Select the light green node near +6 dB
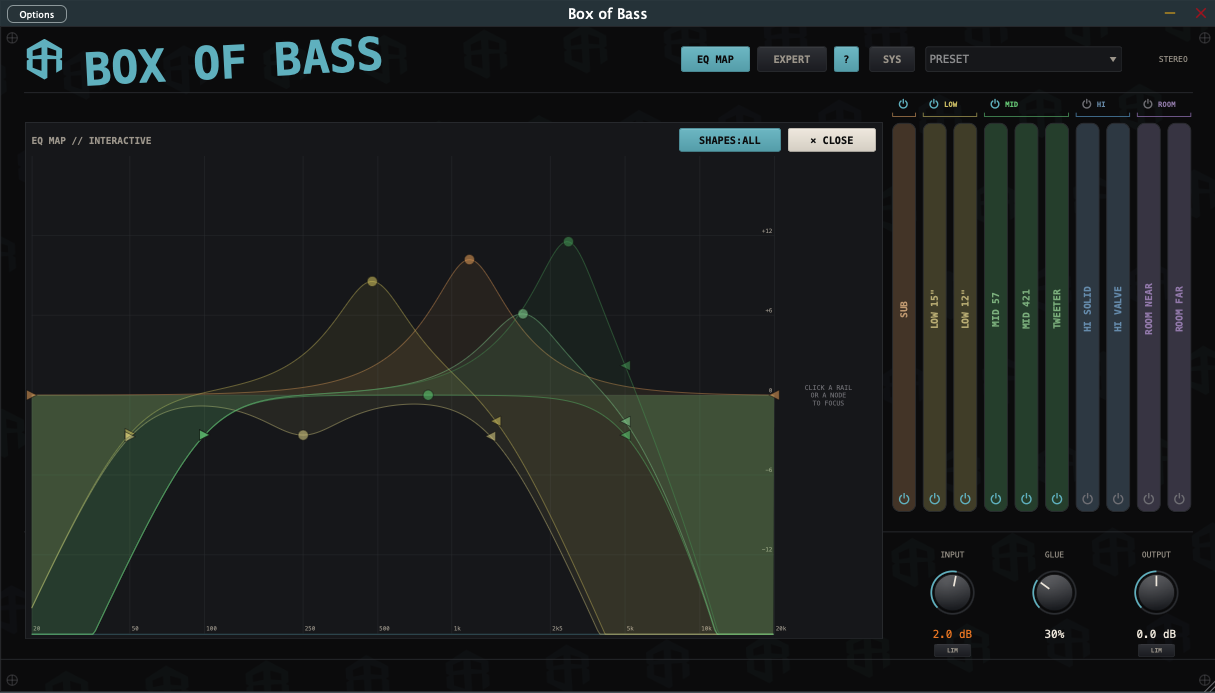The height and width of the screenshot is (693, 1215). point(522,314)
